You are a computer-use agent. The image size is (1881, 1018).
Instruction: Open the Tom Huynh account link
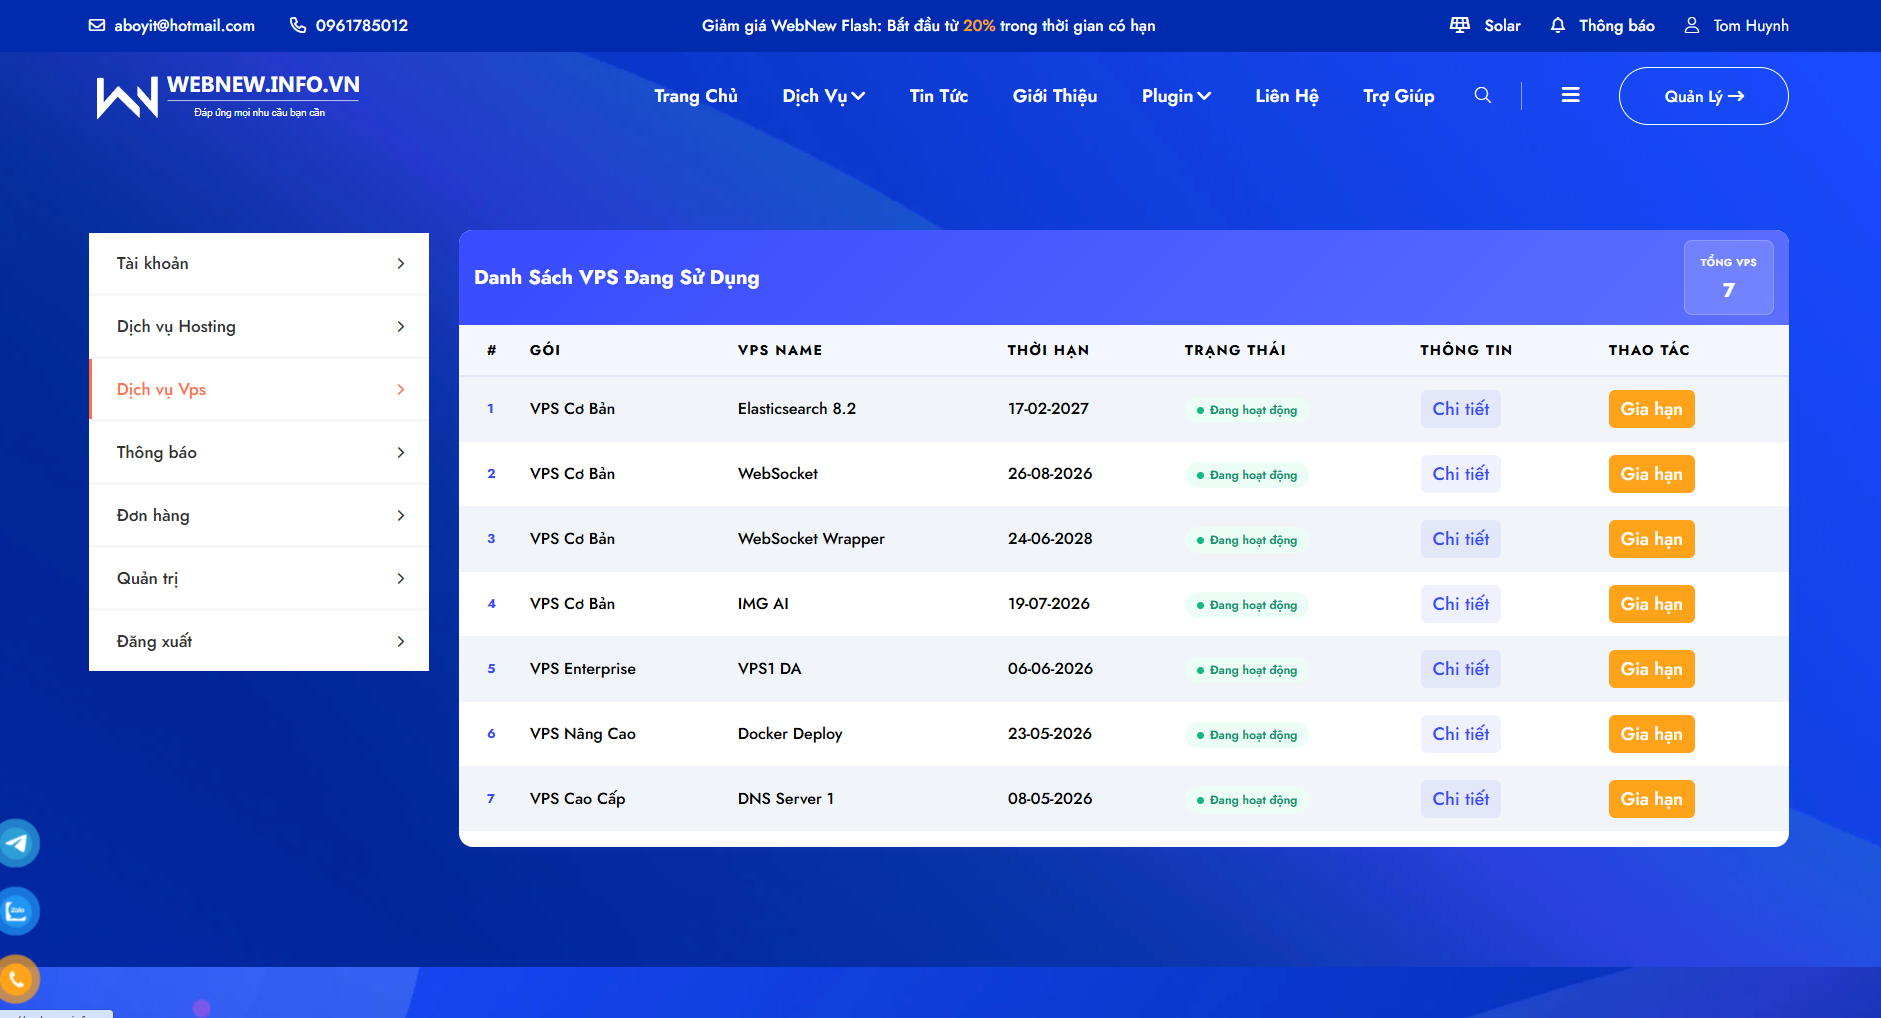click(x=1751, y=26)
